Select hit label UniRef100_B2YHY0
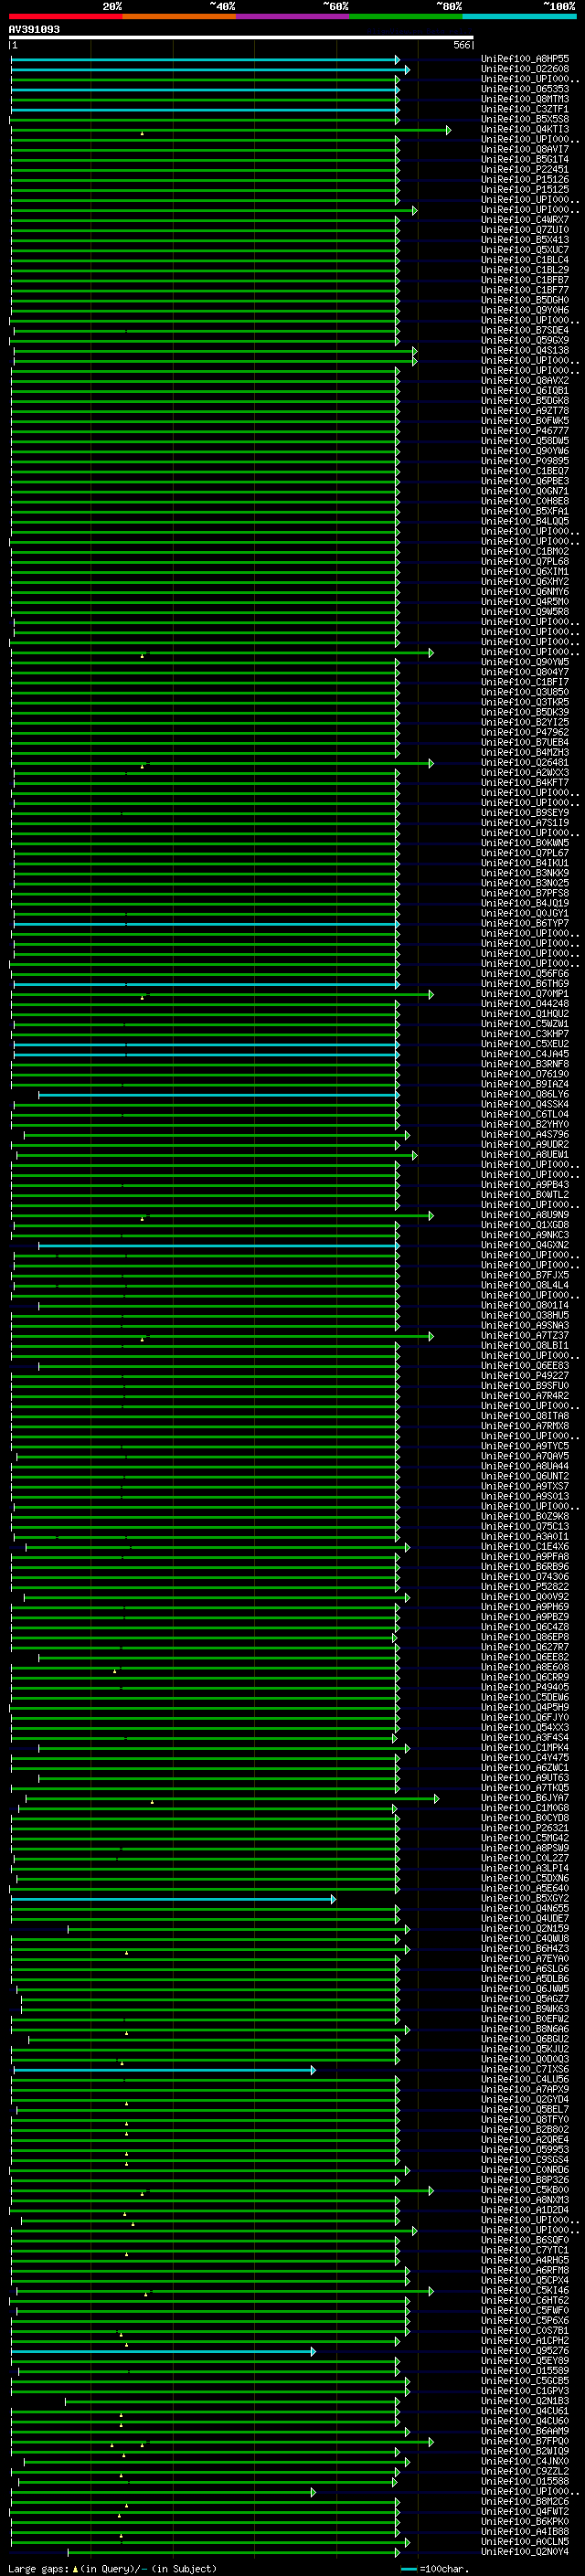The height and width of the screenshot is (2576, 585). click(524, 1124)
